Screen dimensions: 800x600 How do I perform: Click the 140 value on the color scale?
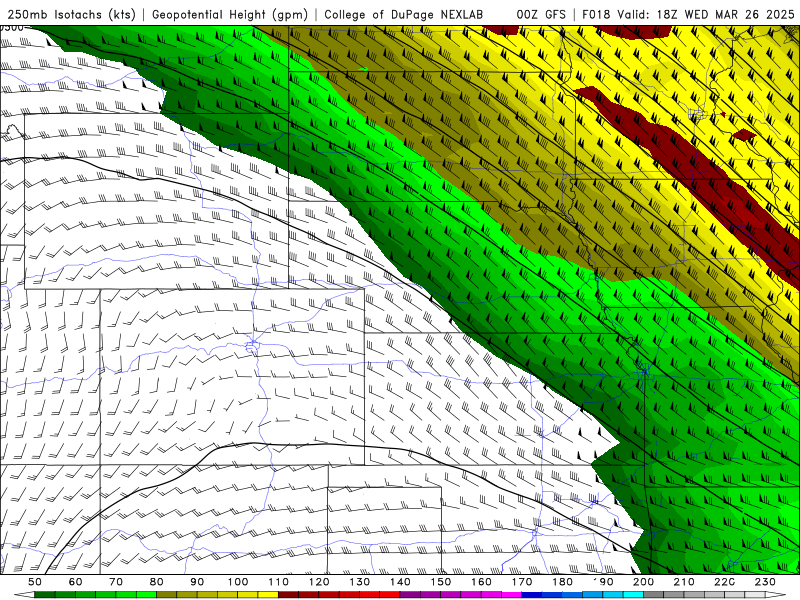point(400,582)
